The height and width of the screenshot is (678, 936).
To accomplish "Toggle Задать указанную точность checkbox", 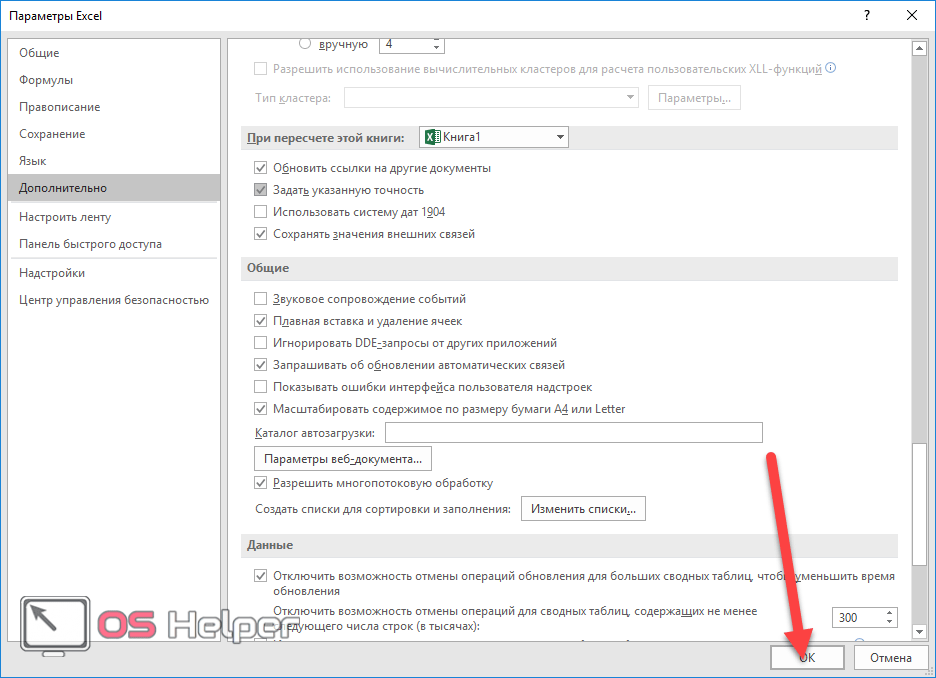I will tap(260, 190).
